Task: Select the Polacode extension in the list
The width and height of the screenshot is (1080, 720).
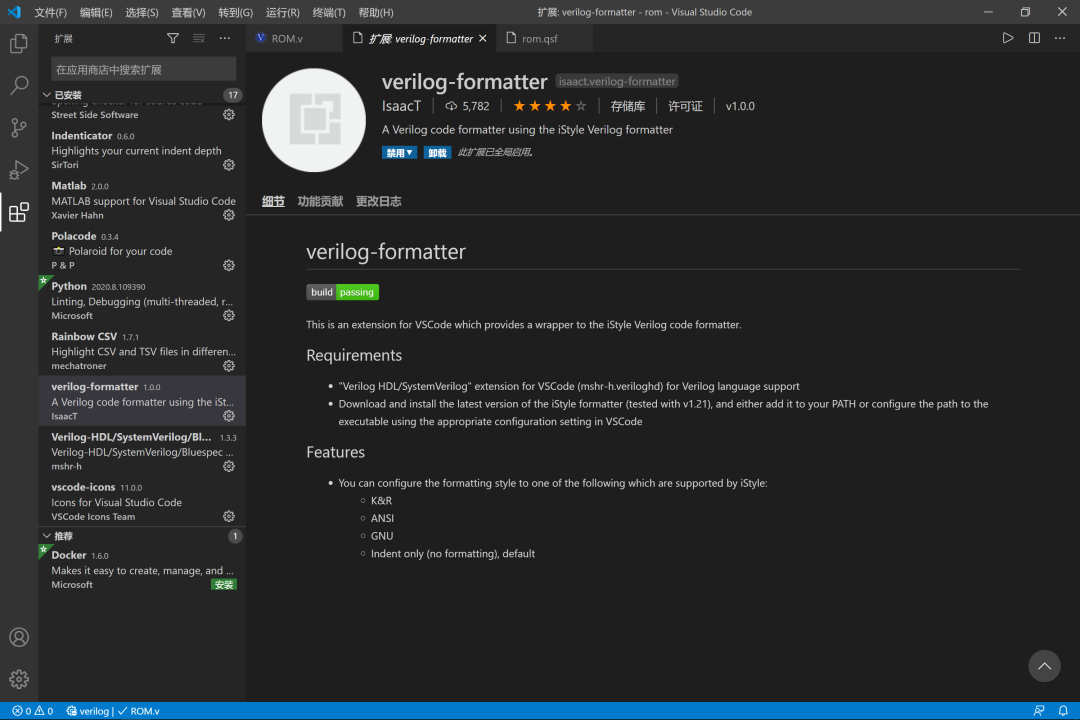Action: tap(142, 251)
